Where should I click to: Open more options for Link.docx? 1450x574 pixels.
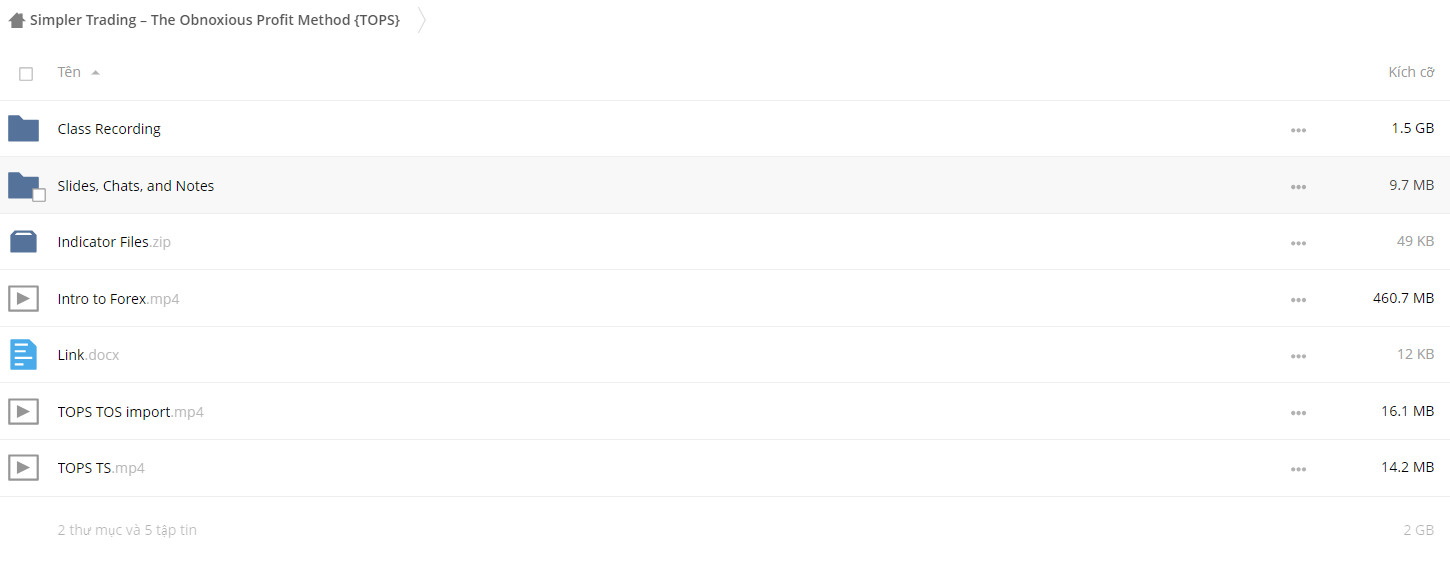point(1298,356)
